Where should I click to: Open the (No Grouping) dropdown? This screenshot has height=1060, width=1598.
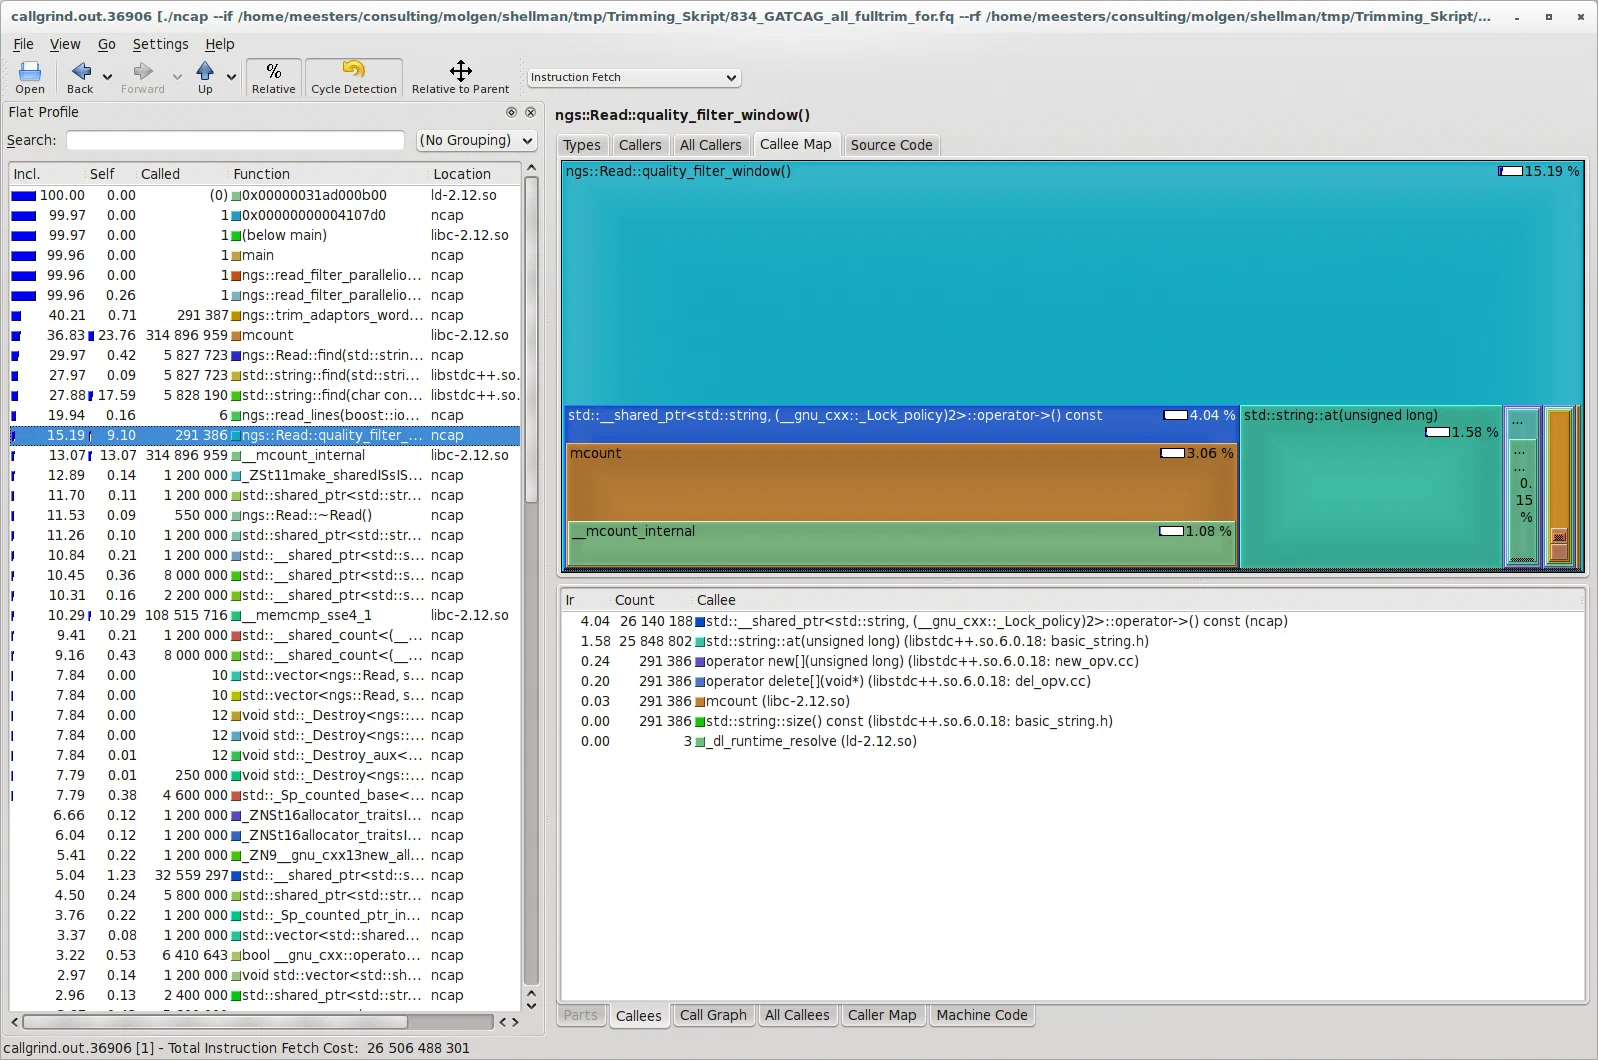point(476,141)
